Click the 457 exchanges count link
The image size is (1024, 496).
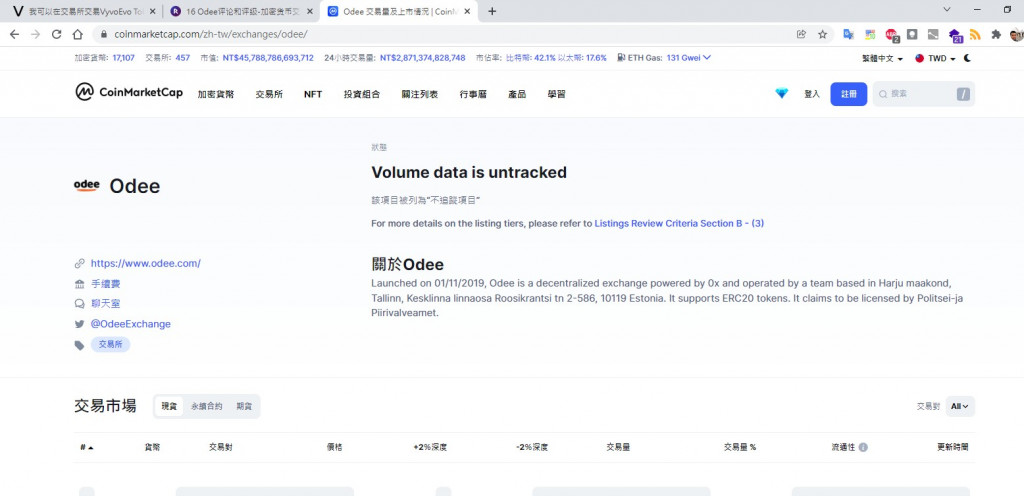point(183,57)
